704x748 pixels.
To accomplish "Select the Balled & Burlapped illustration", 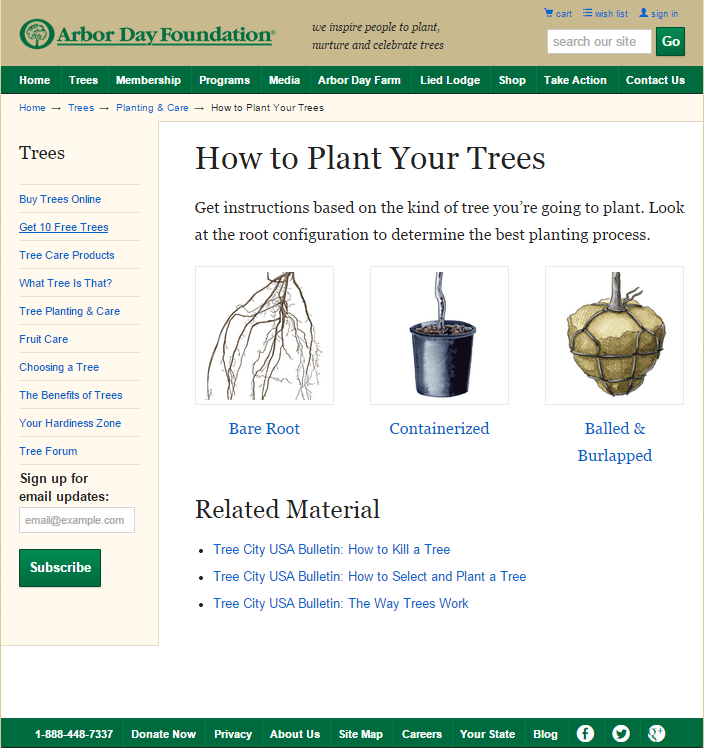I will coord(614,335).
